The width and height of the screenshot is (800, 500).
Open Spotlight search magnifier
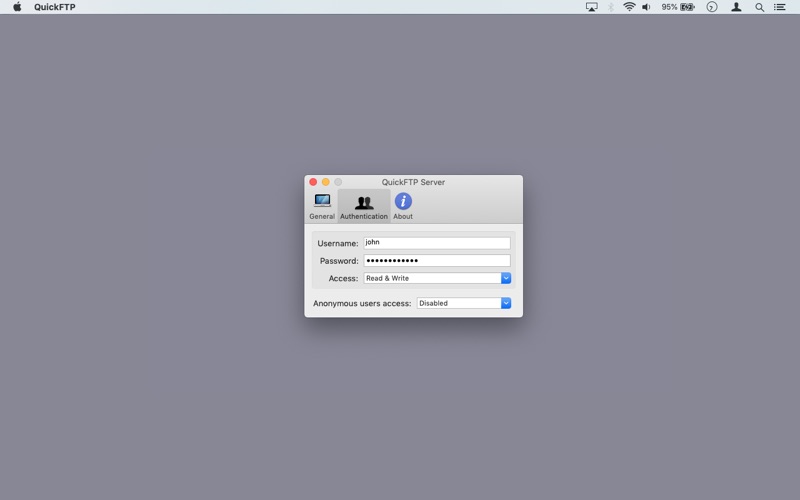point(760,7)
